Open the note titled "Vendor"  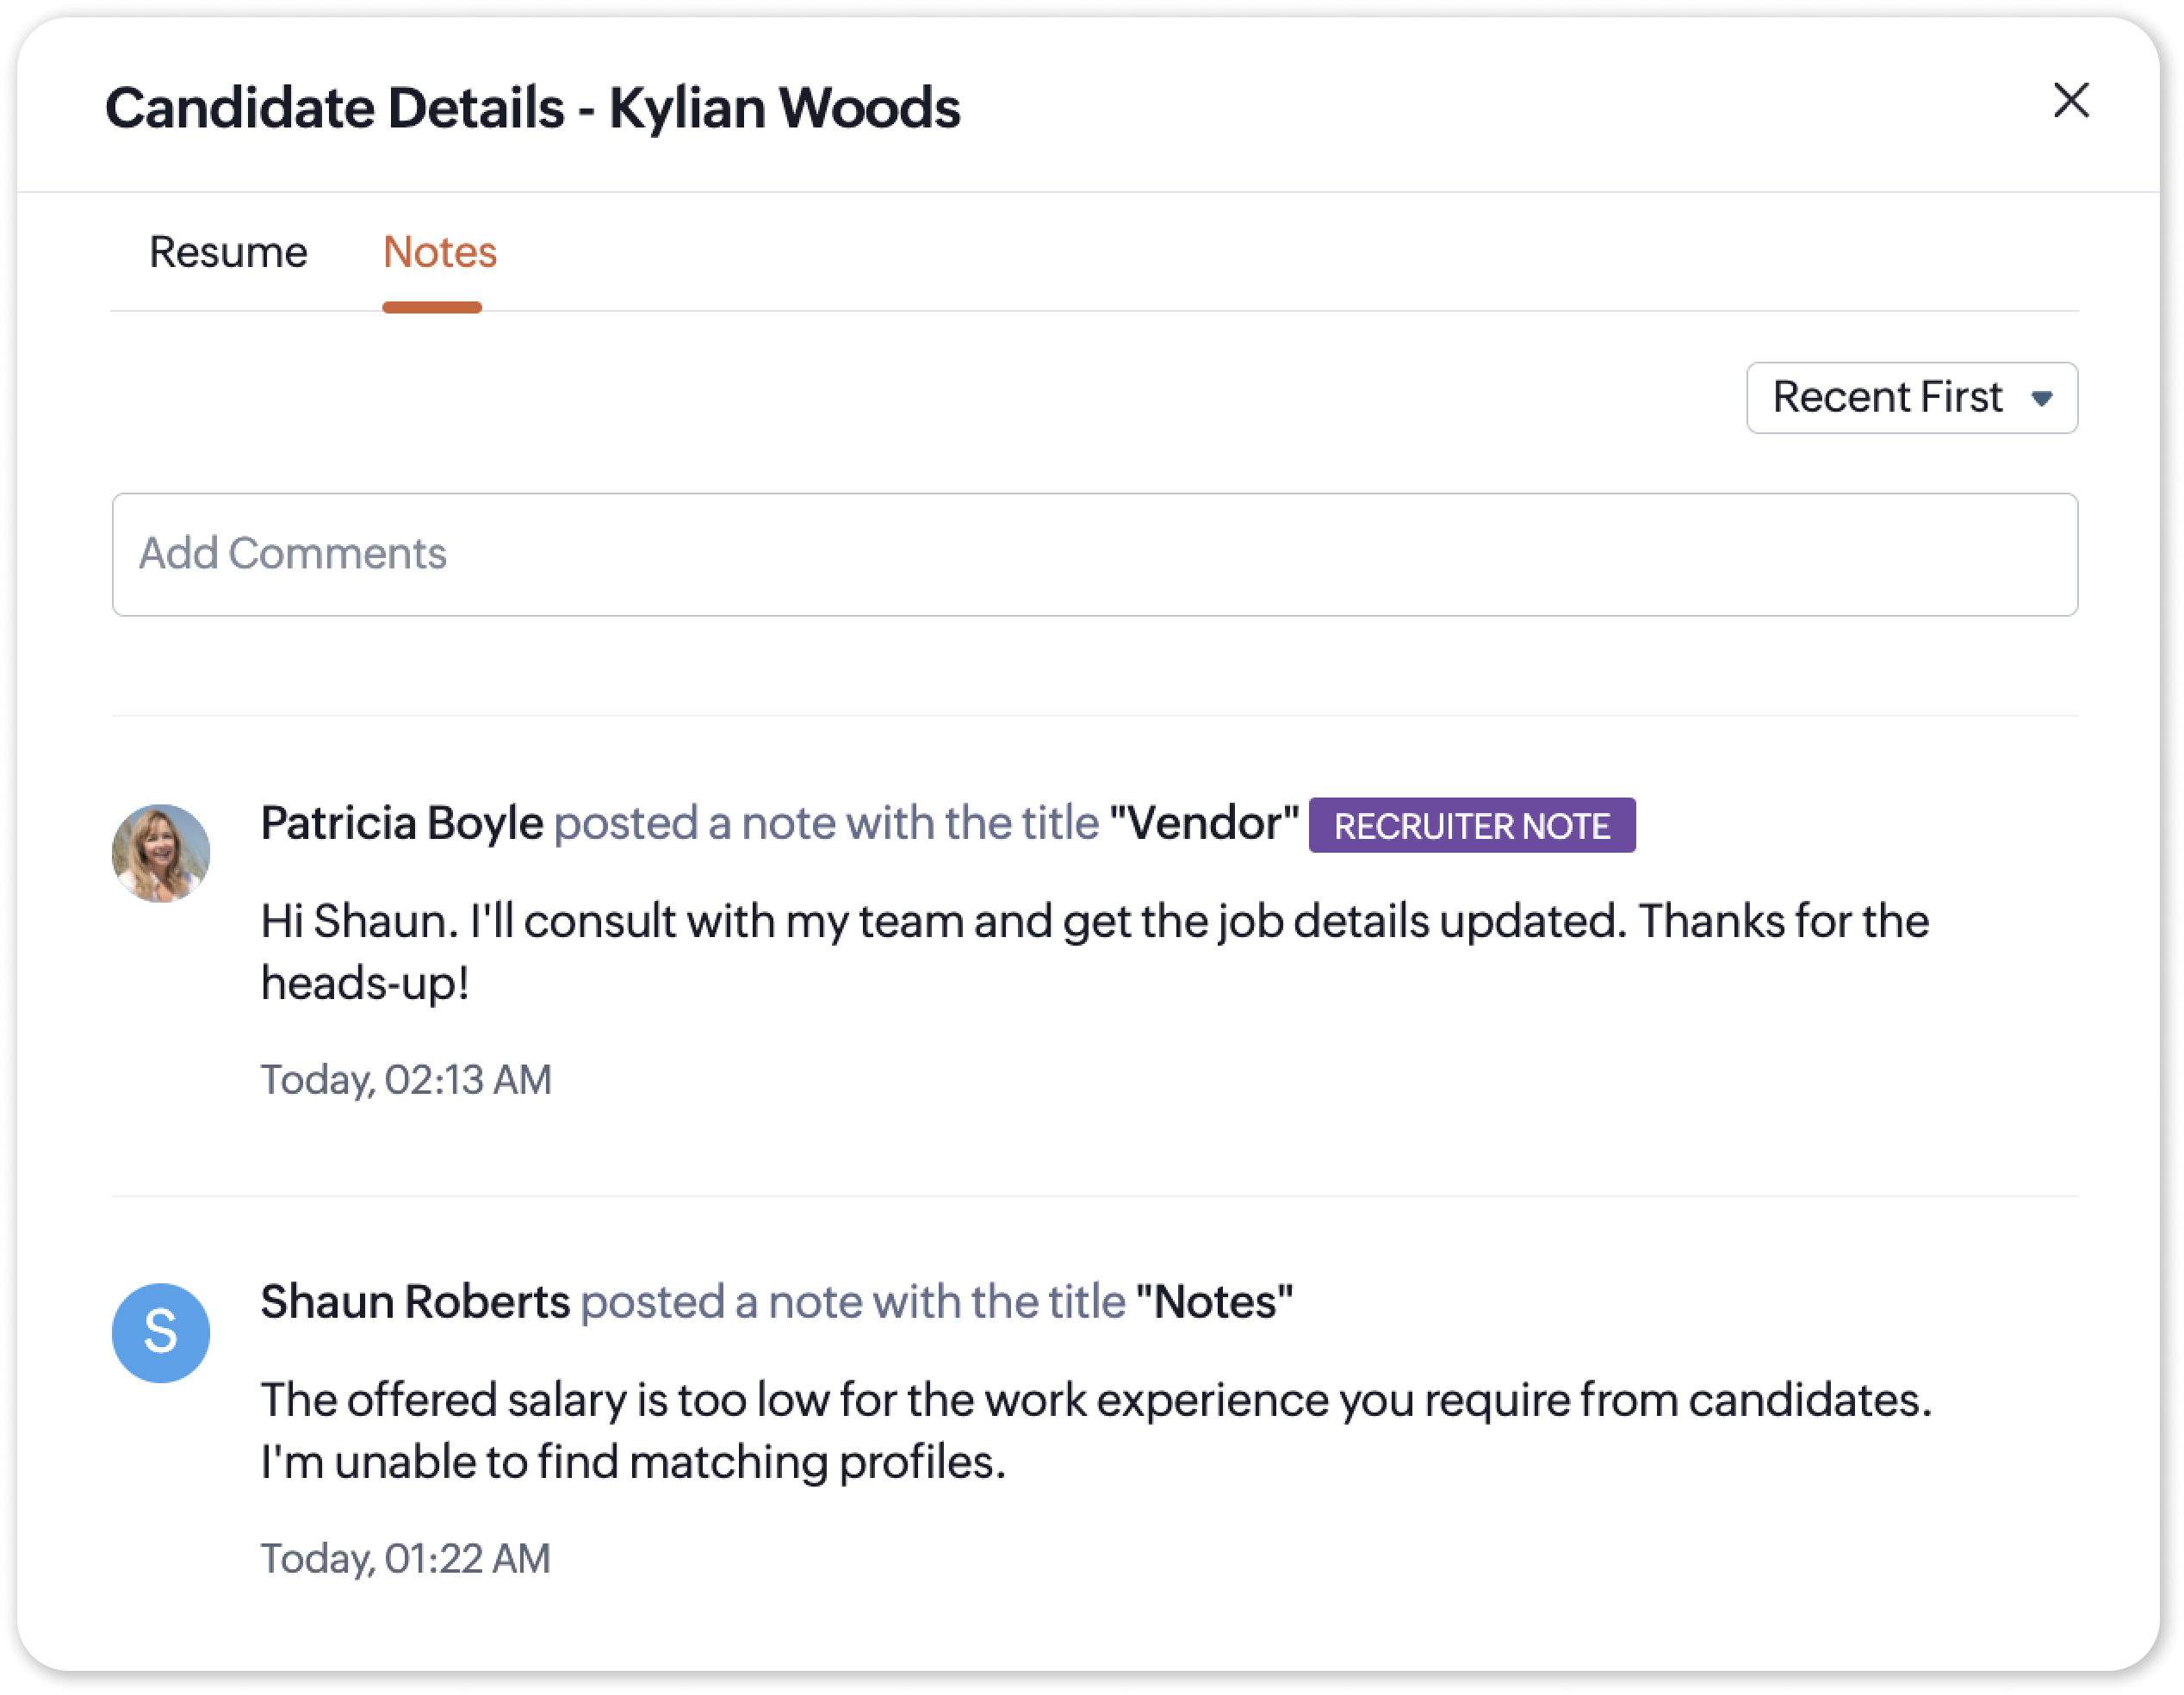tap(1204, 824)
